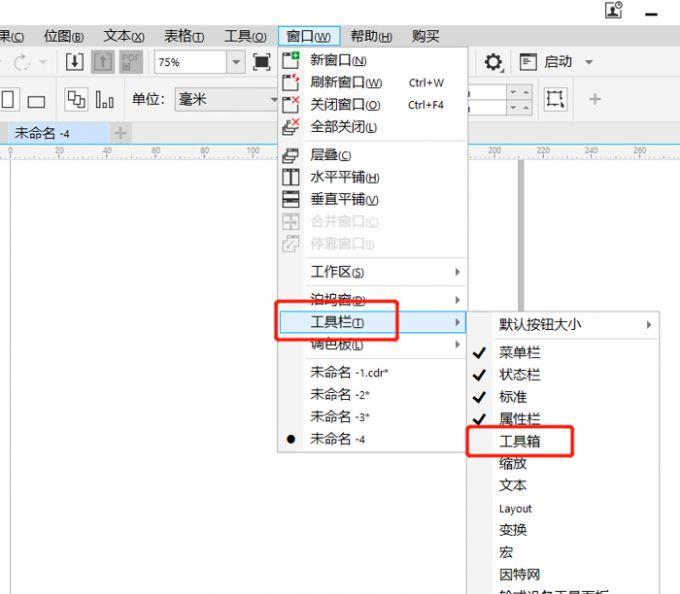Click the plus quick-customize icon in property bar
This screenshot has height=594, width=680.
595,99
